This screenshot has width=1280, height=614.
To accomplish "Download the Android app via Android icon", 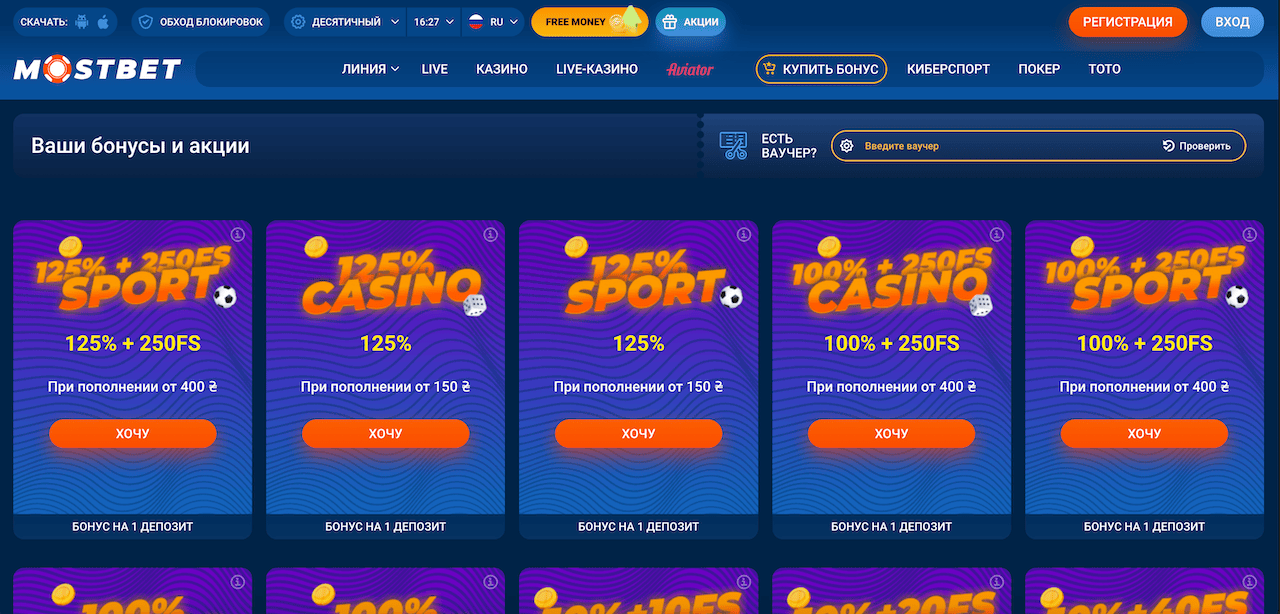I will point(82,22).
